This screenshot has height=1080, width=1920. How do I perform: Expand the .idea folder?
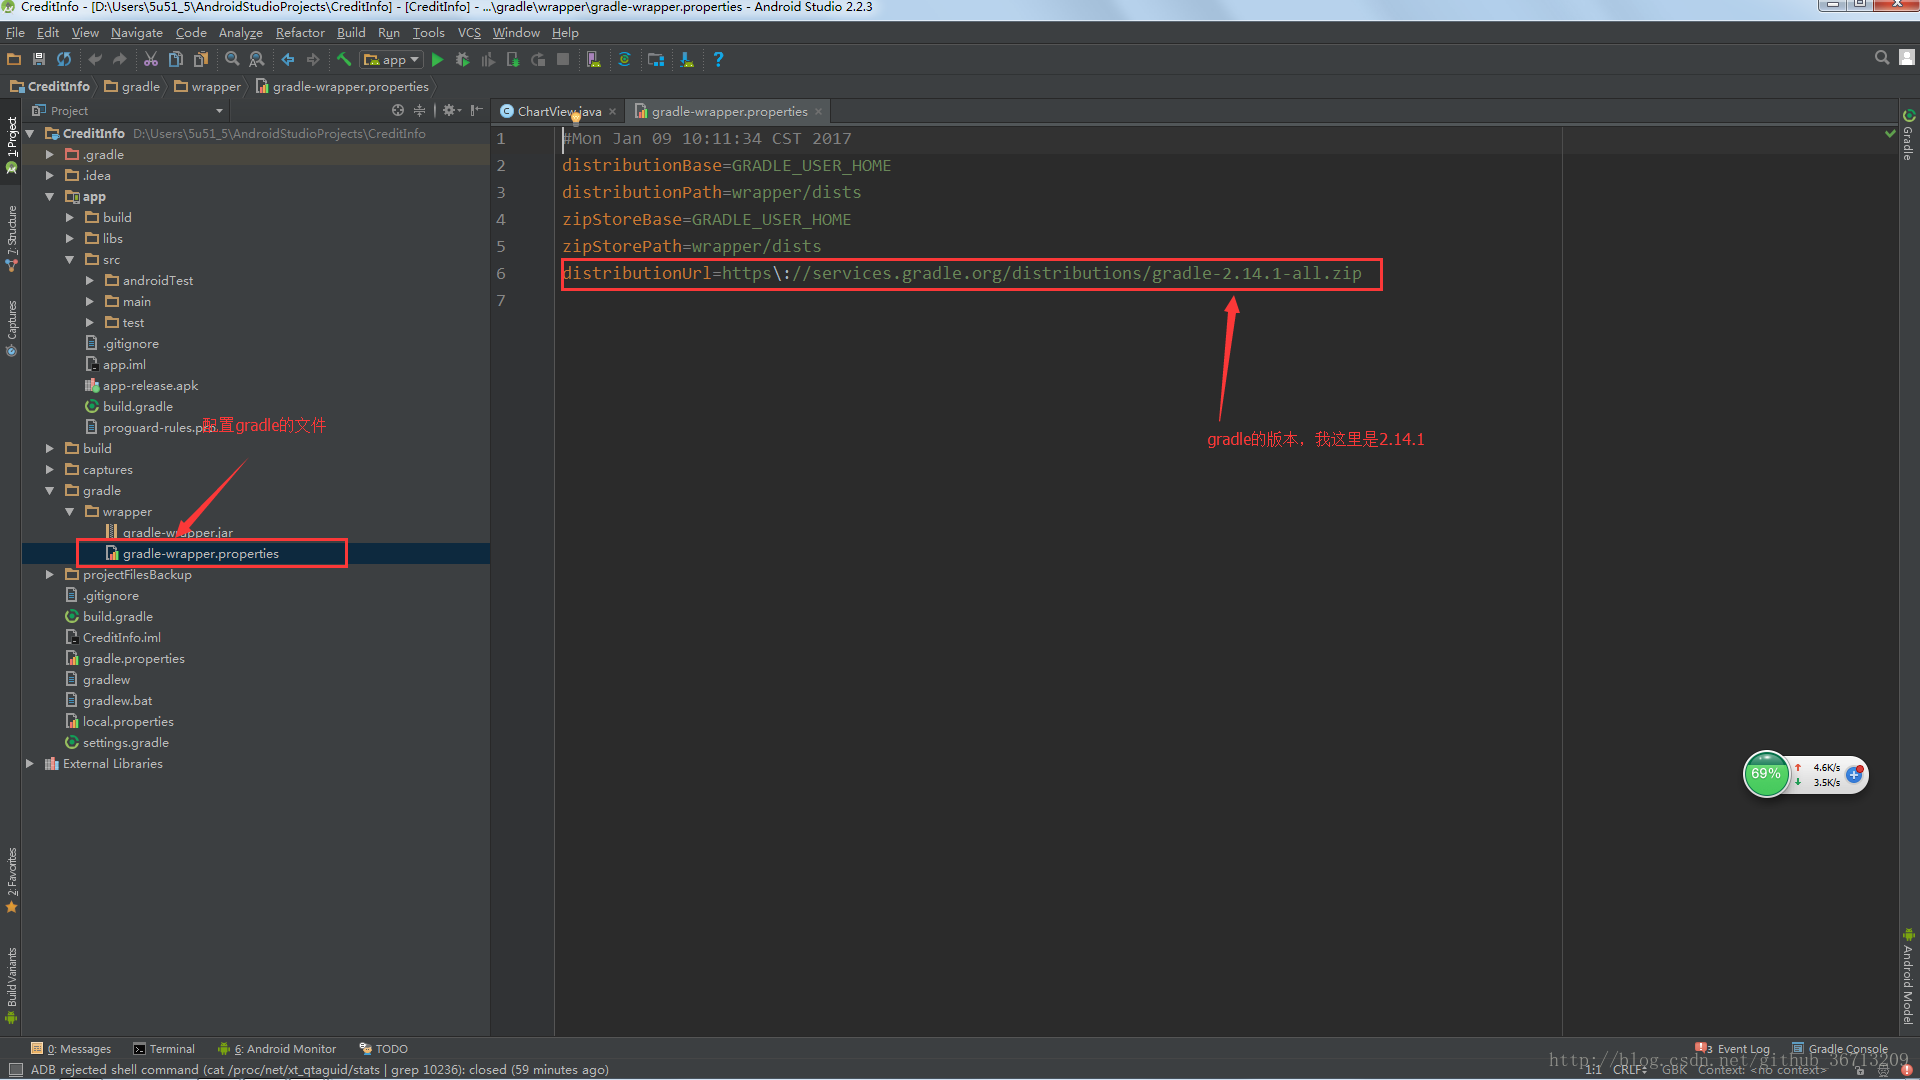tap(50, 176)
